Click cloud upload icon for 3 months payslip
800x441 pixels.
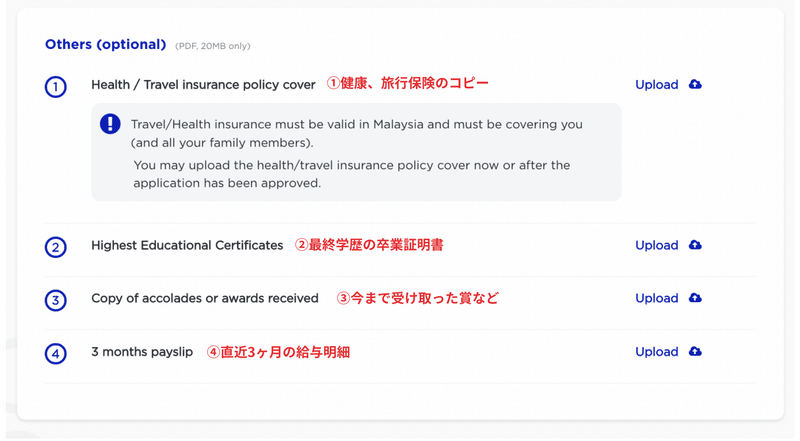695,352
